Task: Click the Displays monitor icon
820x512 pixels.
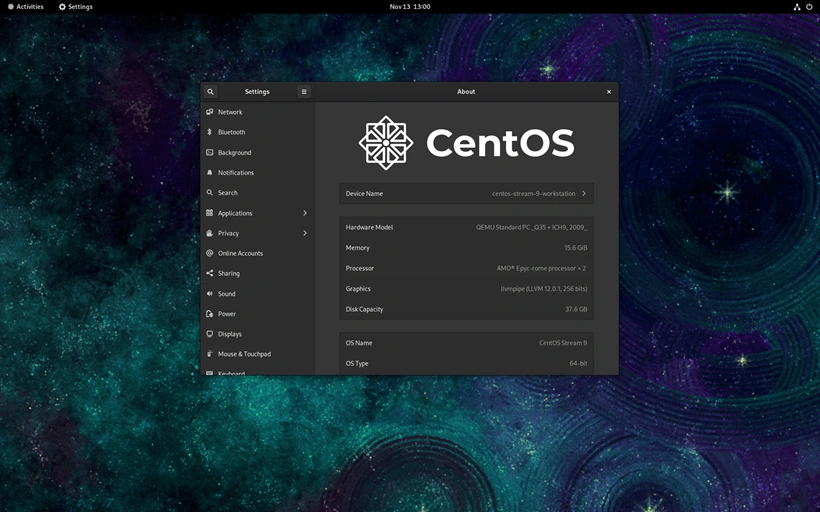Action: 209,334
